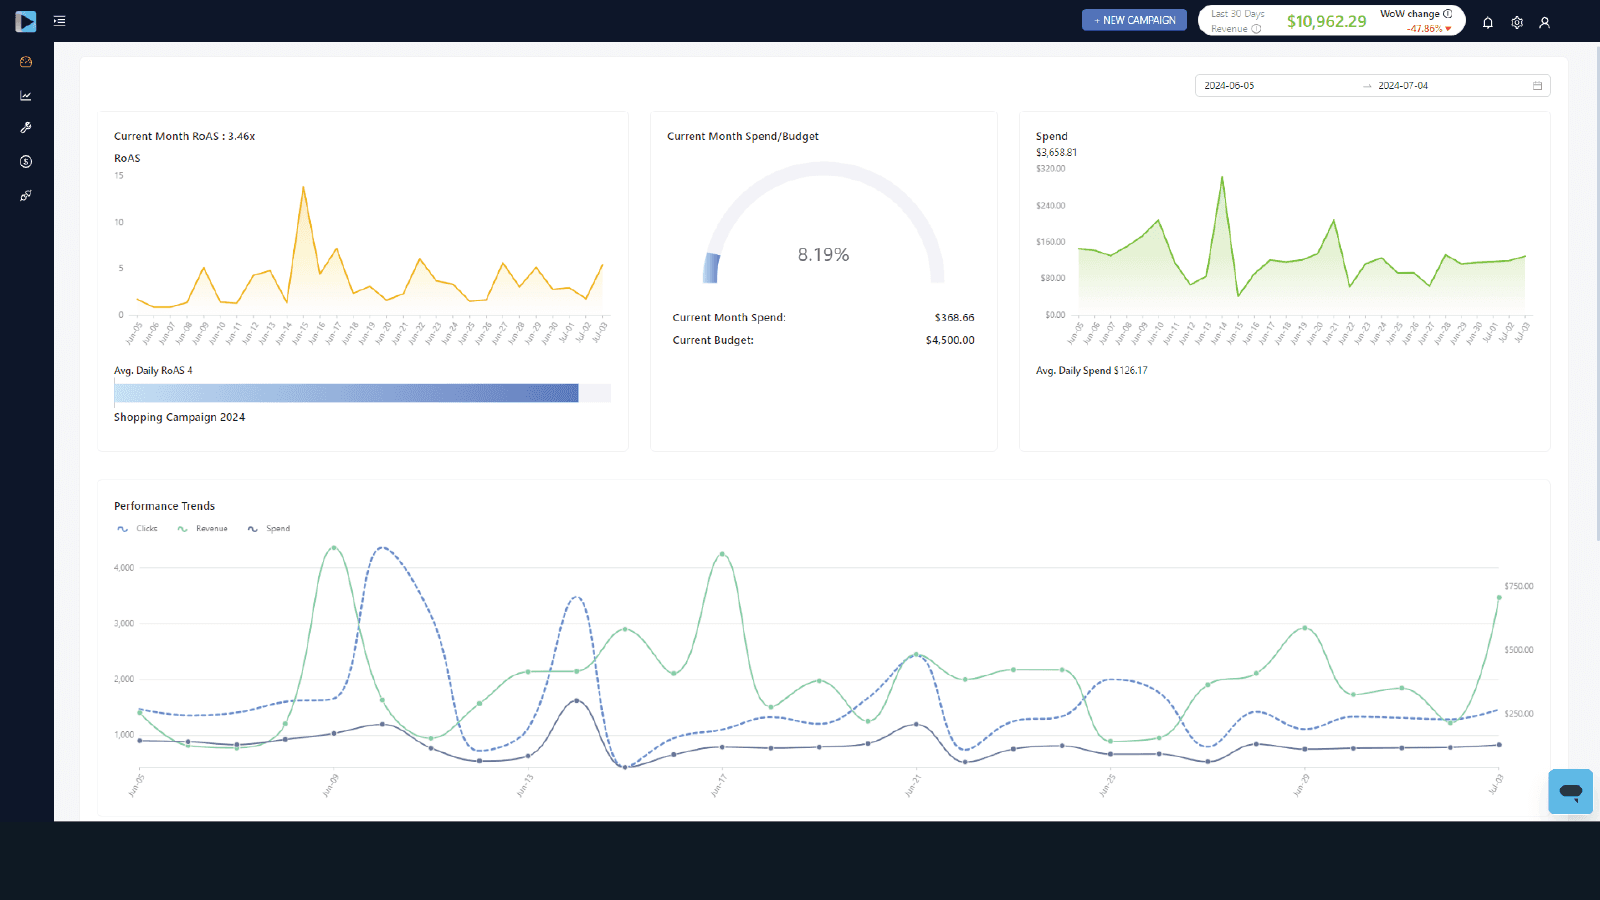1600x900 pixels.
Task: Click the plug integrations icon in sidebar
Action: (26, 196)
